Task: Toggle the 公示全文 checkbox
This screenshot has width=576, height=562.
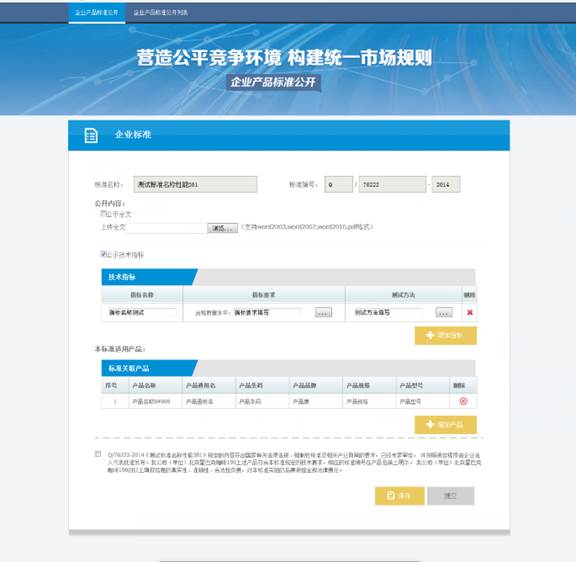Action: coord(103,213)
